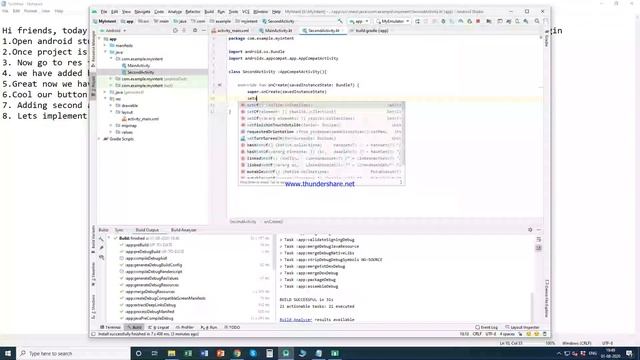The height and width of the screenshot is (360, 640).
Task: Click the Cortana circle on taskbar
Action: [x=138, y=353]
